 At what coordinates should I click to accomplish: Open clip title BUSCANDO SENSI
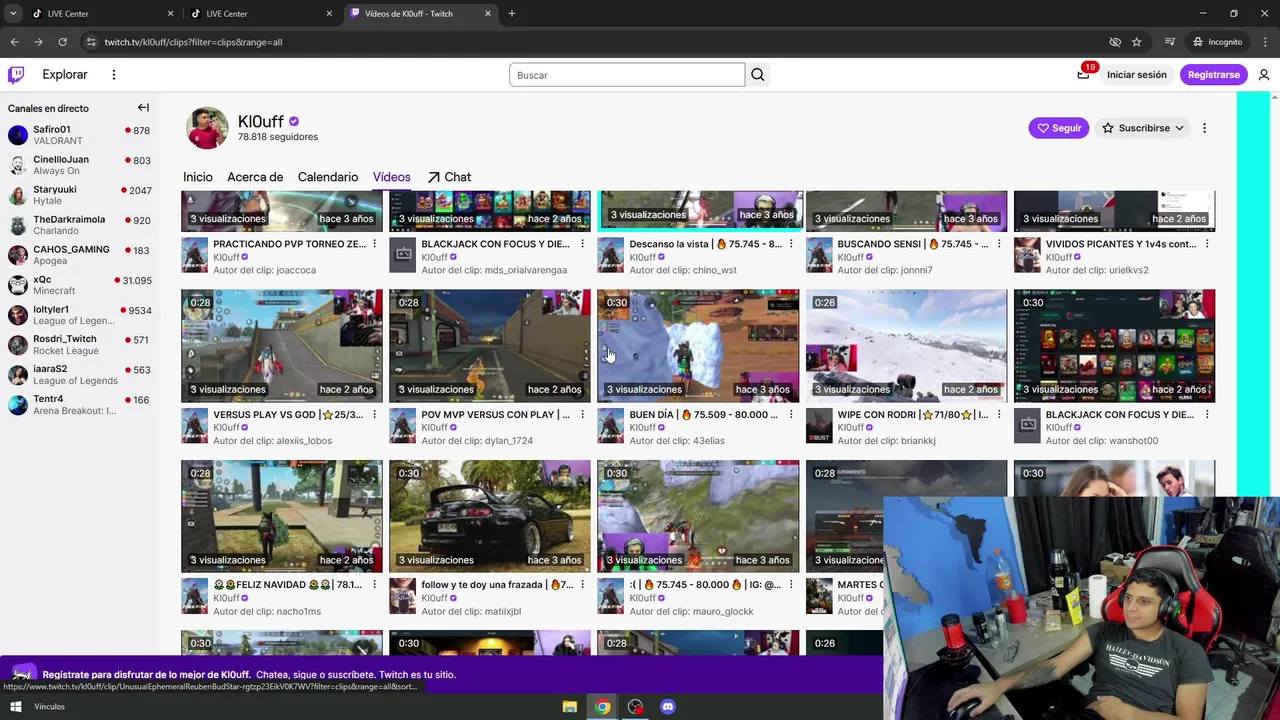913,244
